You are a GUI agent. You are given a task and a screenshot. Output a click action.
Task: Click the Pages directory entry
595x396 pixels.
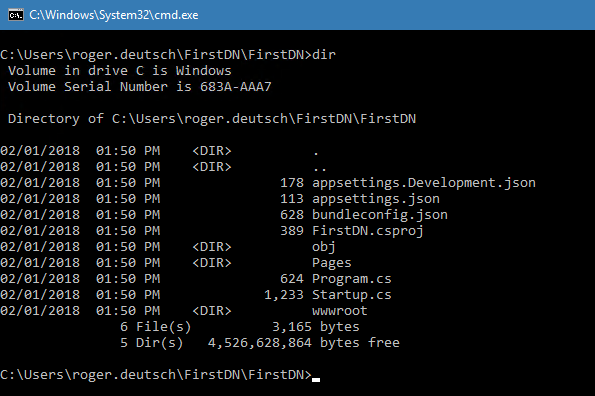tap(332, 263)
